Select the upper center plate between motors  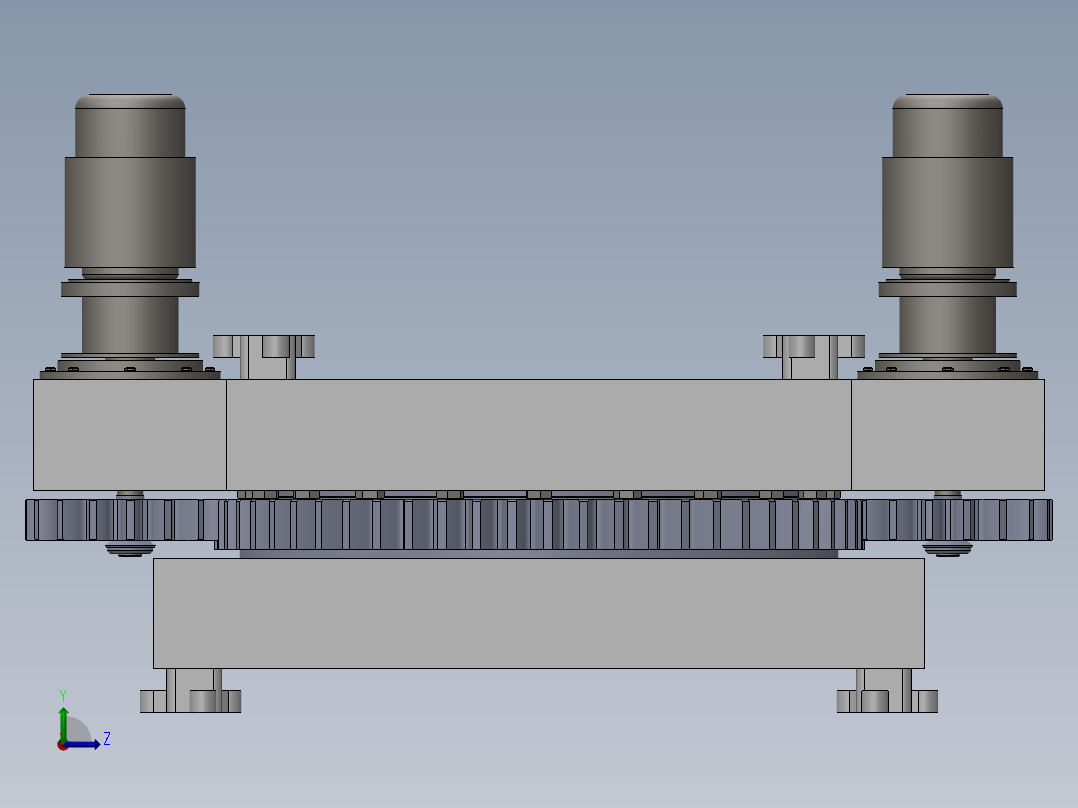[x=539, y=435]
